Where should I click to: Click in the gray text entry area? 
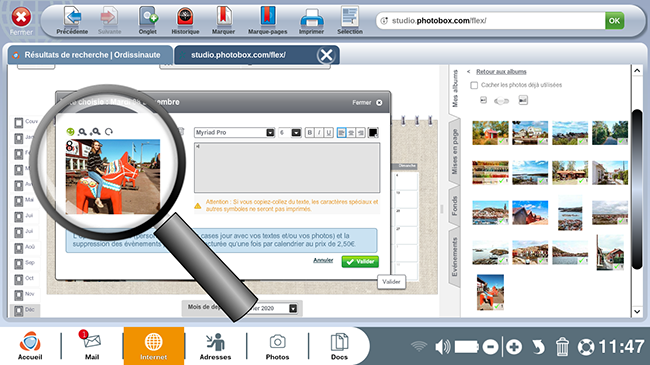click(287, 168)
